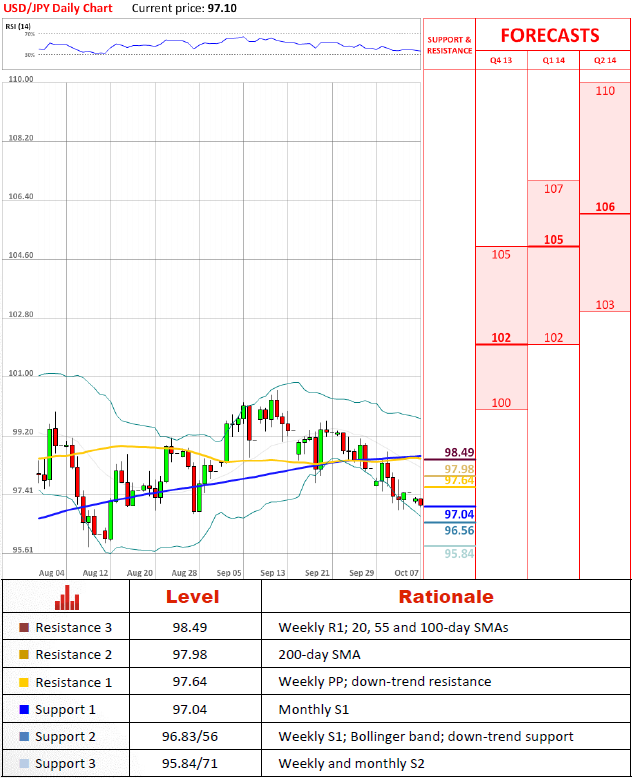
Task: Click the 95.84 support level marker
Action: (x=459, y=553)
